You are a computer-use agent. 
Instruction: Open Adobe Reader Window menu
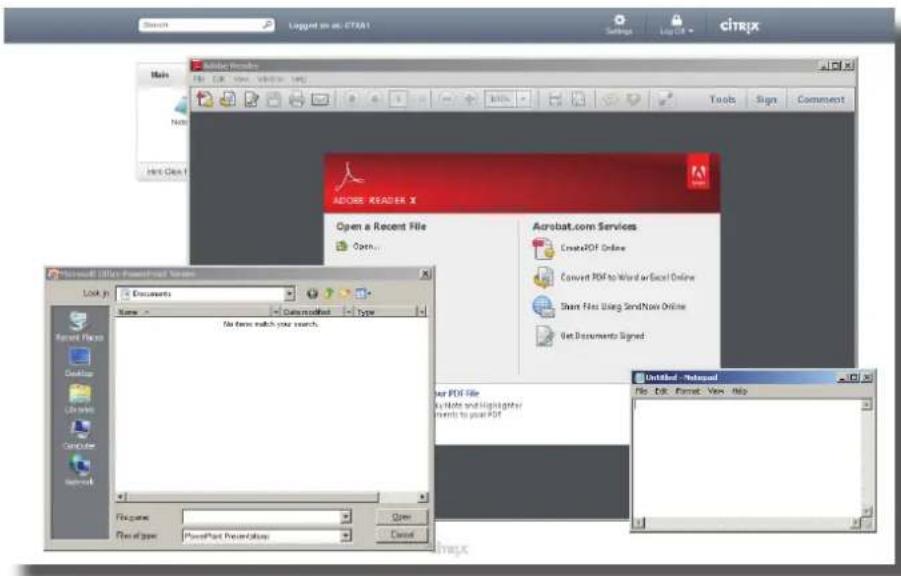[x=270, y=79]
